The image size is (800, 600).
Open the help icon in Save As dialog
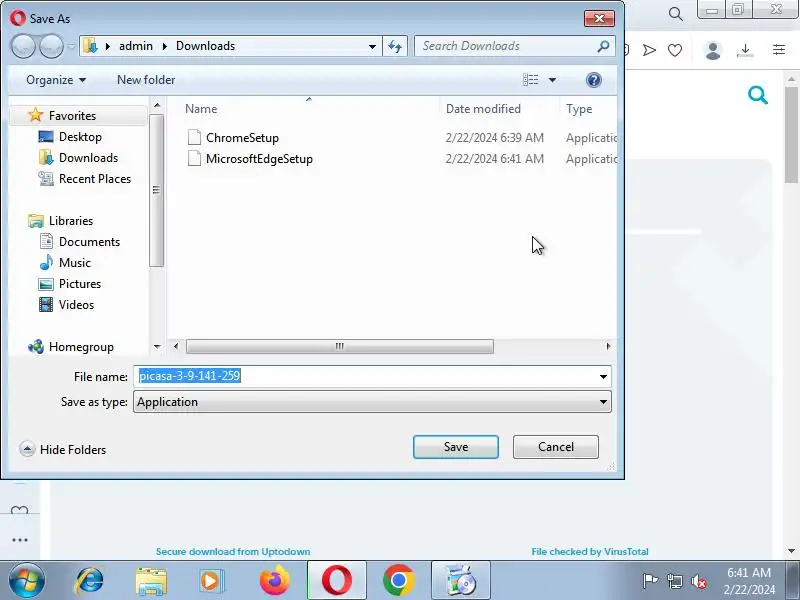tap(593, 80)
